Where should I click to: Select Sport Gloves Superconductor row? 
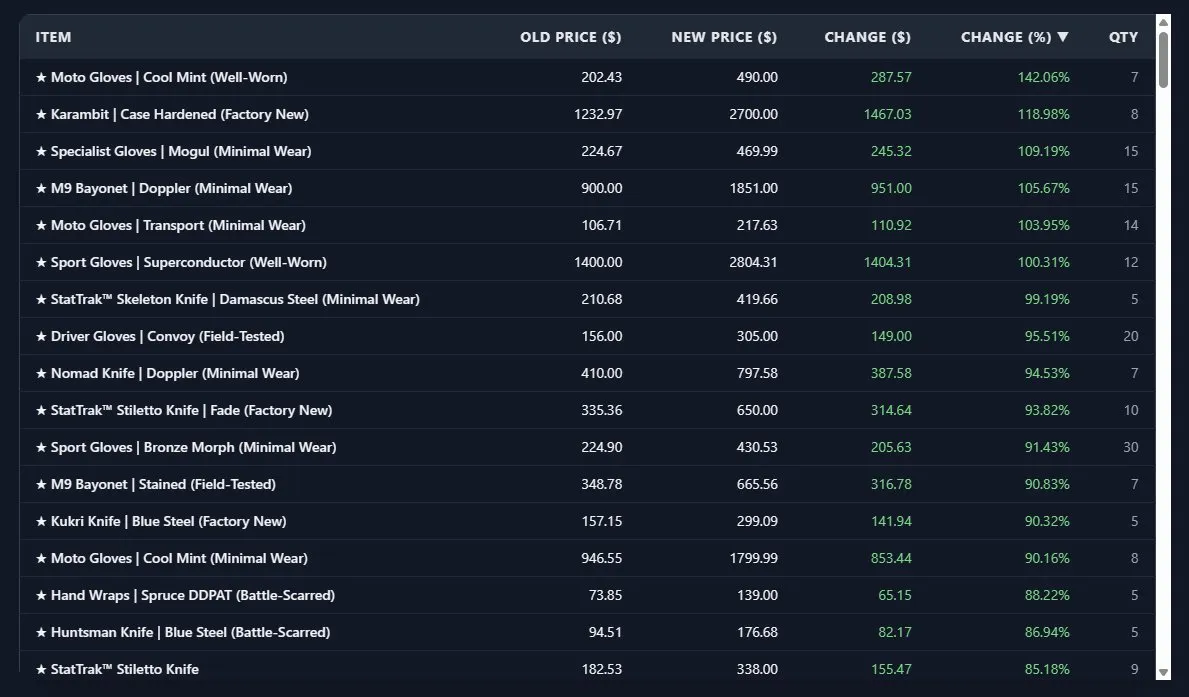pyautogui.click(x=587, y=262)
